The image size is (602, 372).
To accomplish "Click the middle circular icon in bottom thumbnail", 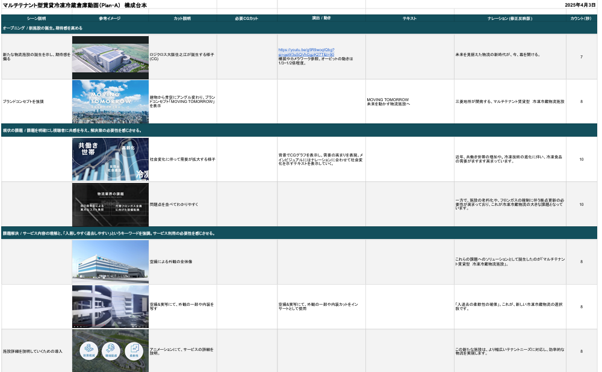I will tap(111, 351).
